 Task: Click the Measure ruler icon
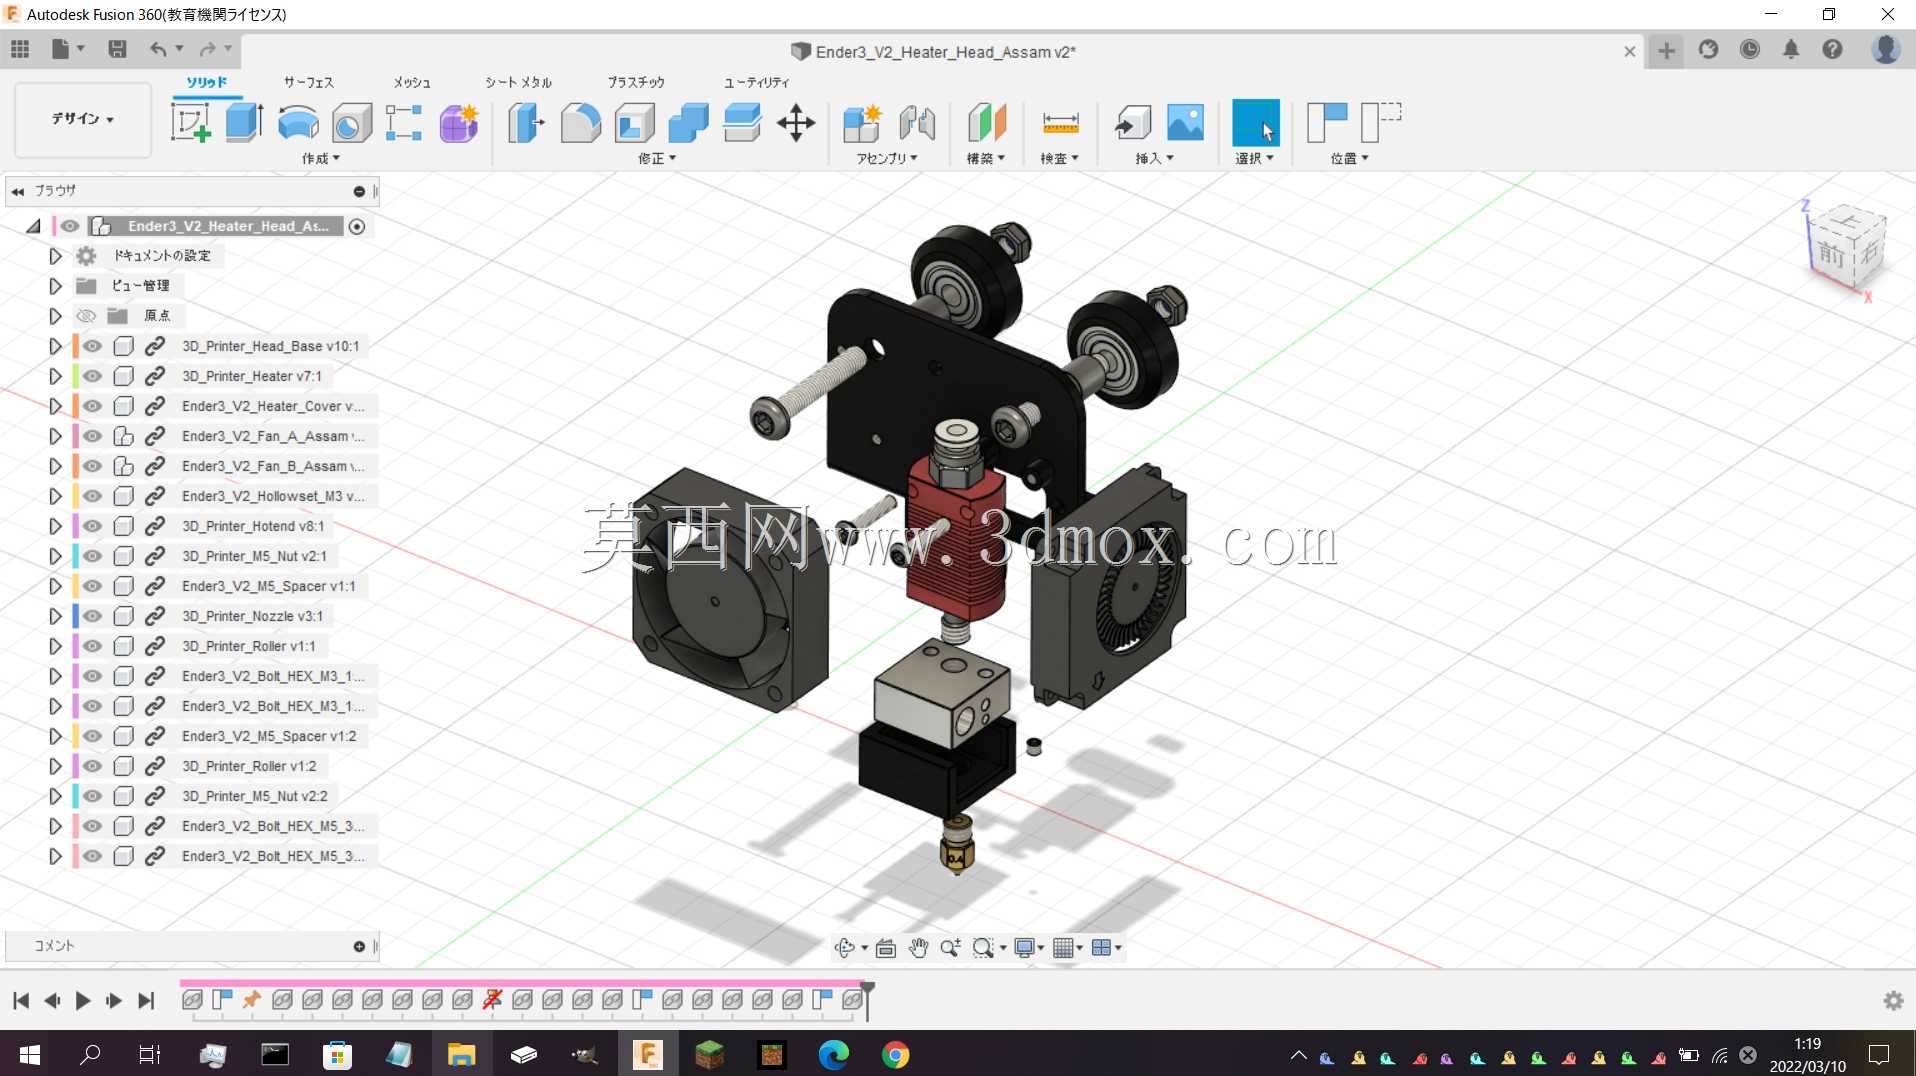[1060, 123]
